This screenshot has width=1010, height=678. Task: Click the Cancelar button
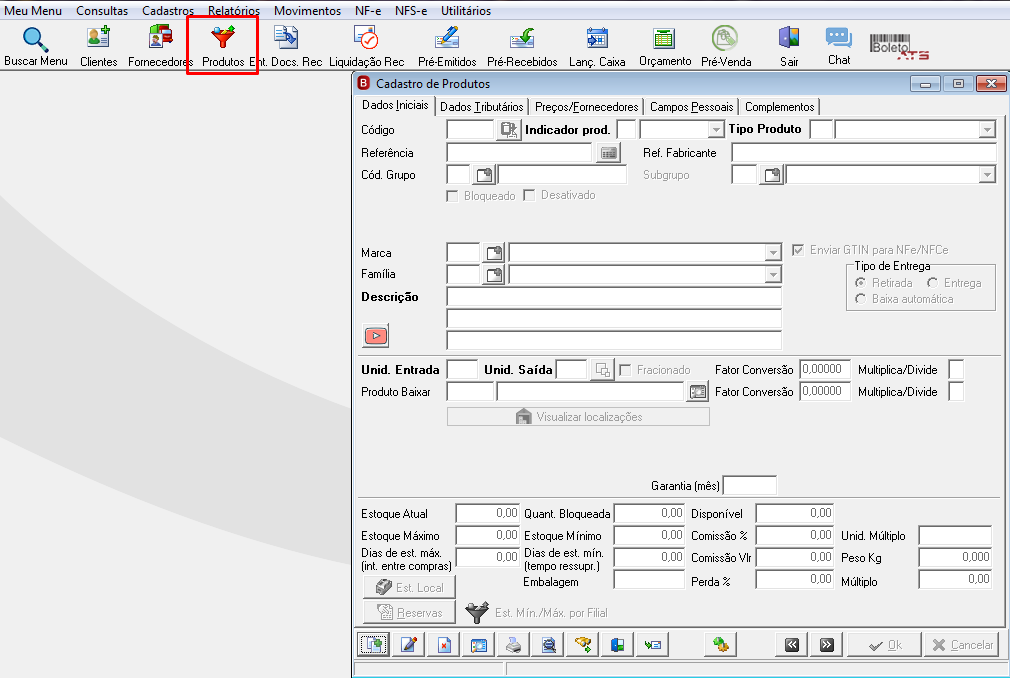963,645
